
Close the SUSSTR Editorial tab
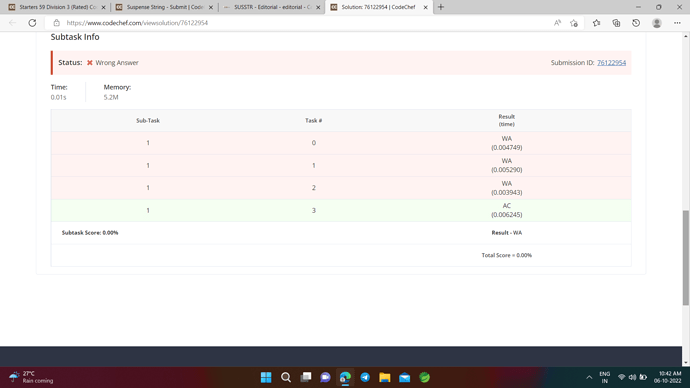click(318, 7)
